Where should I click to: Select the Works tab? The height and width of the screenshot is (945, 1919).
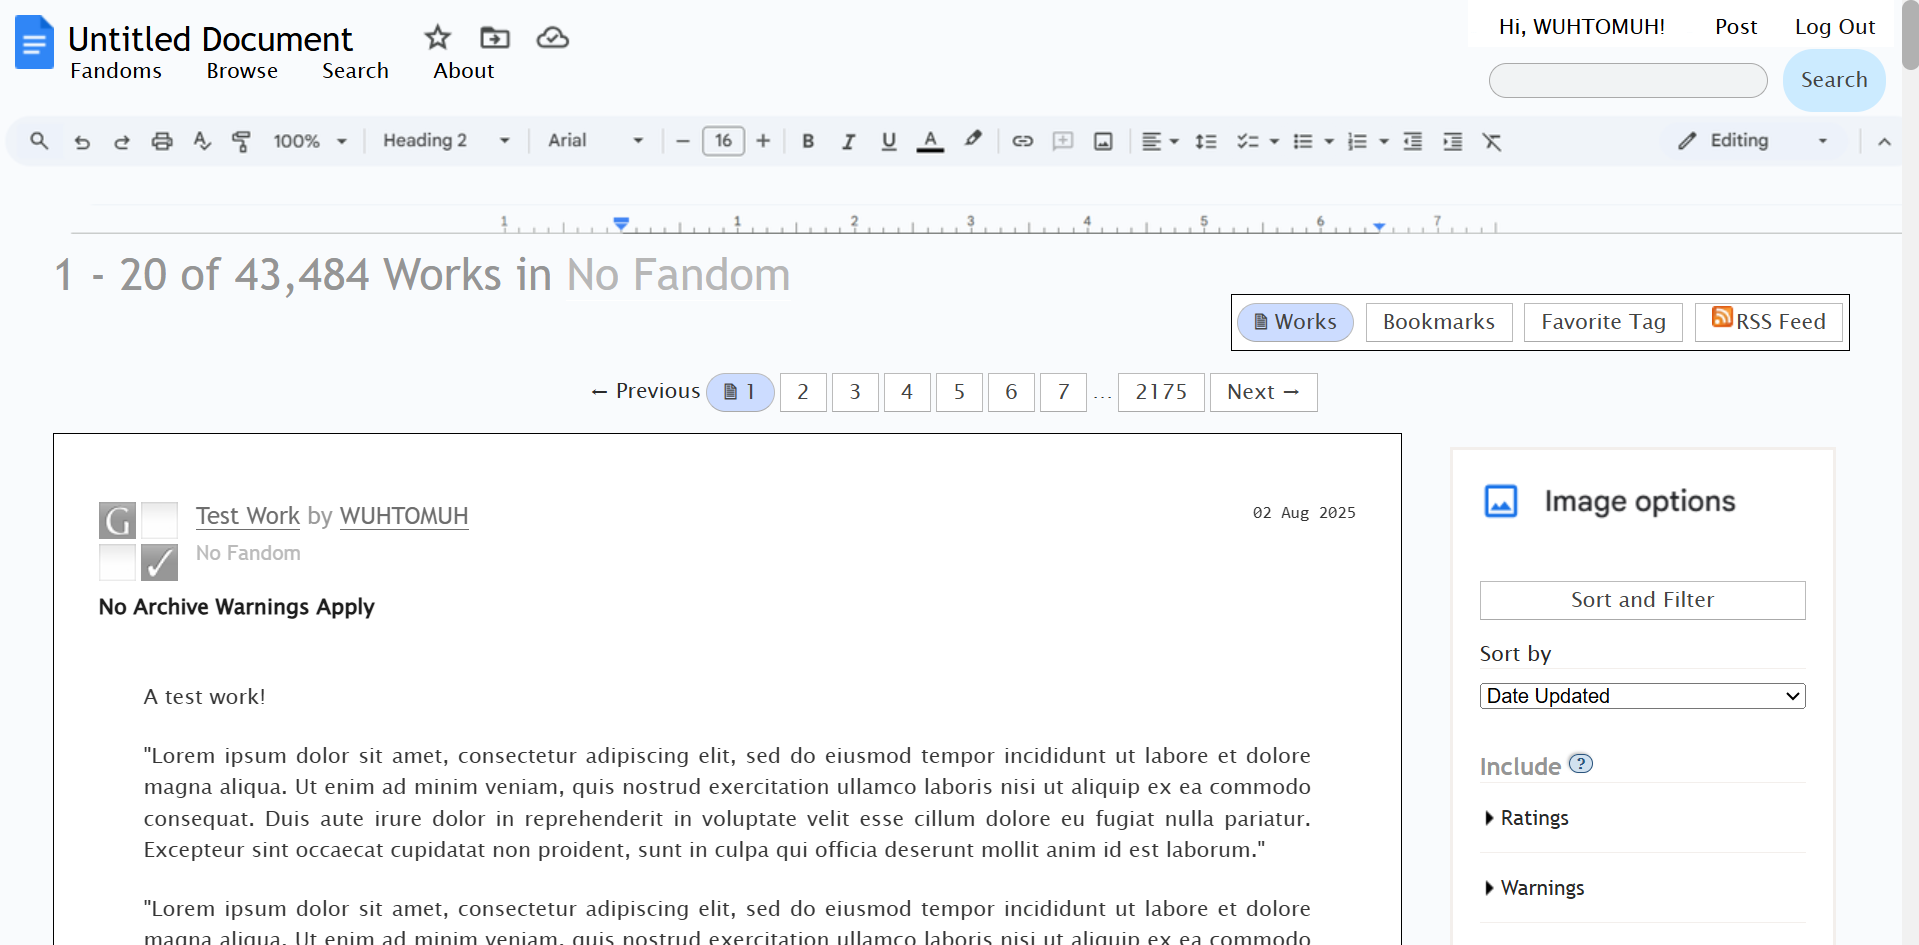[1295, 322]
